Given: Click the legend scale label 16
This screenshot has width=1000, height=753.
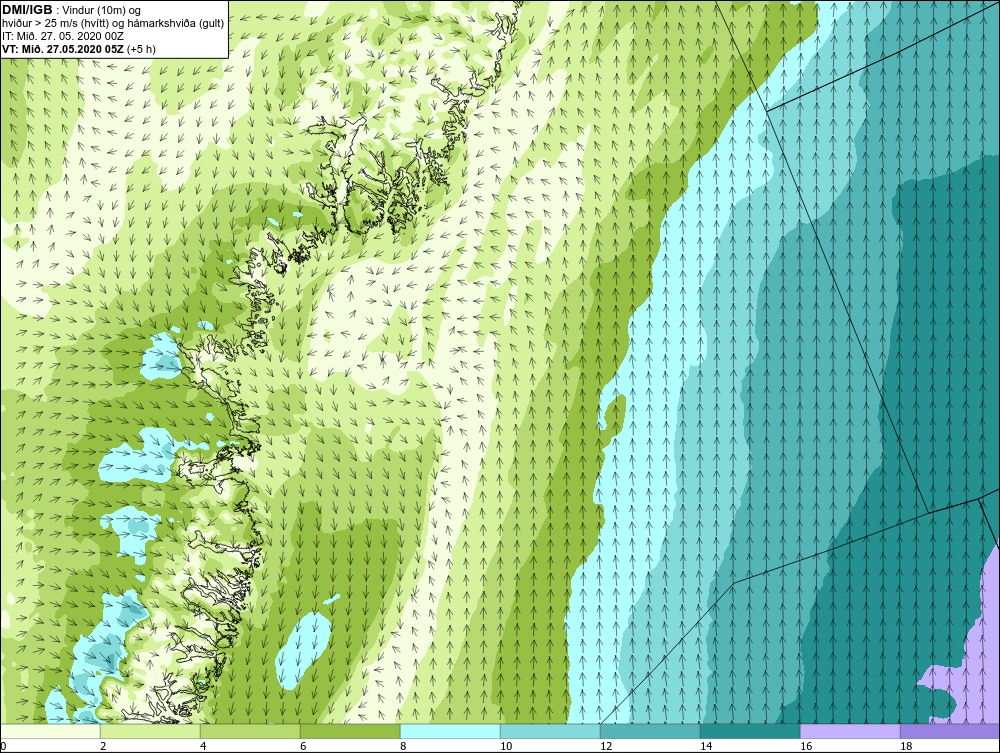Looking at the screenshot, I should [x=806, y=746].
